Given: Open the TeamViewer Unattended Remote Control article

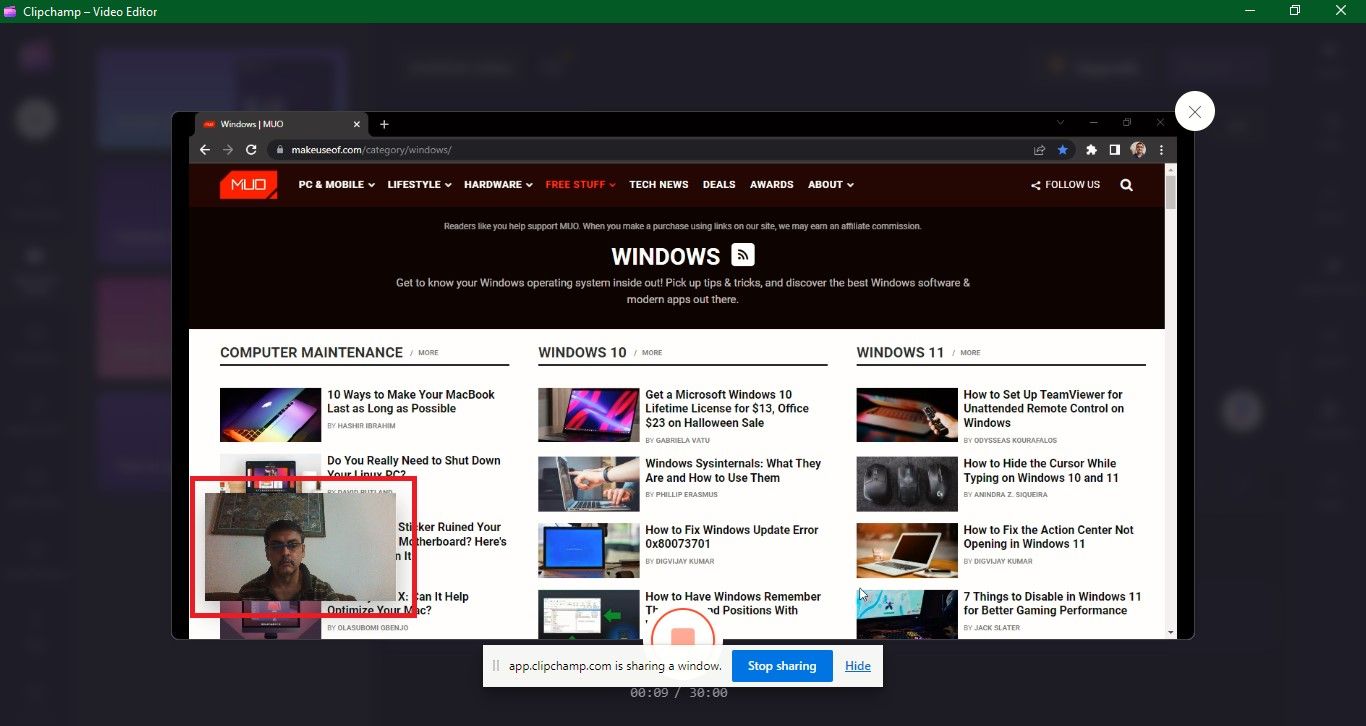Looking at the screenshot, I should point(1043,408).
